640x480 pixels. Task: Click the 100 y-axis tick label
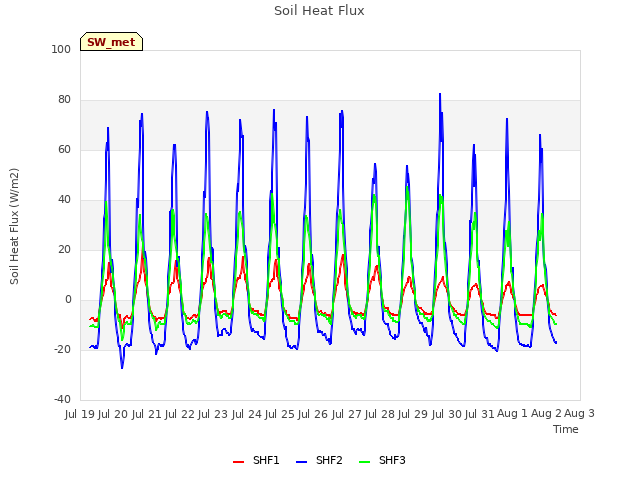click(x=61, y=49)
